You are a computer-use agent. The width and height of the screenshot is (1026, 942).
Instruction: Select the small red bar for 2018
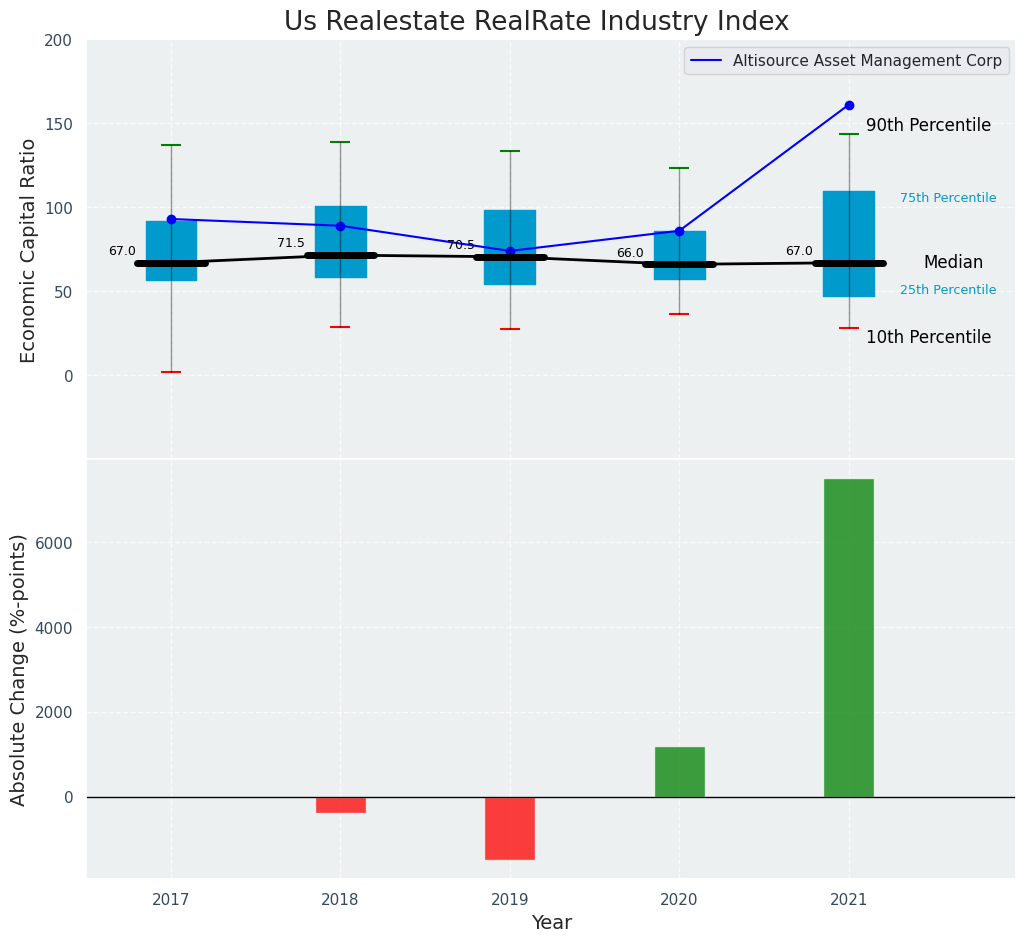pos(340,805)
